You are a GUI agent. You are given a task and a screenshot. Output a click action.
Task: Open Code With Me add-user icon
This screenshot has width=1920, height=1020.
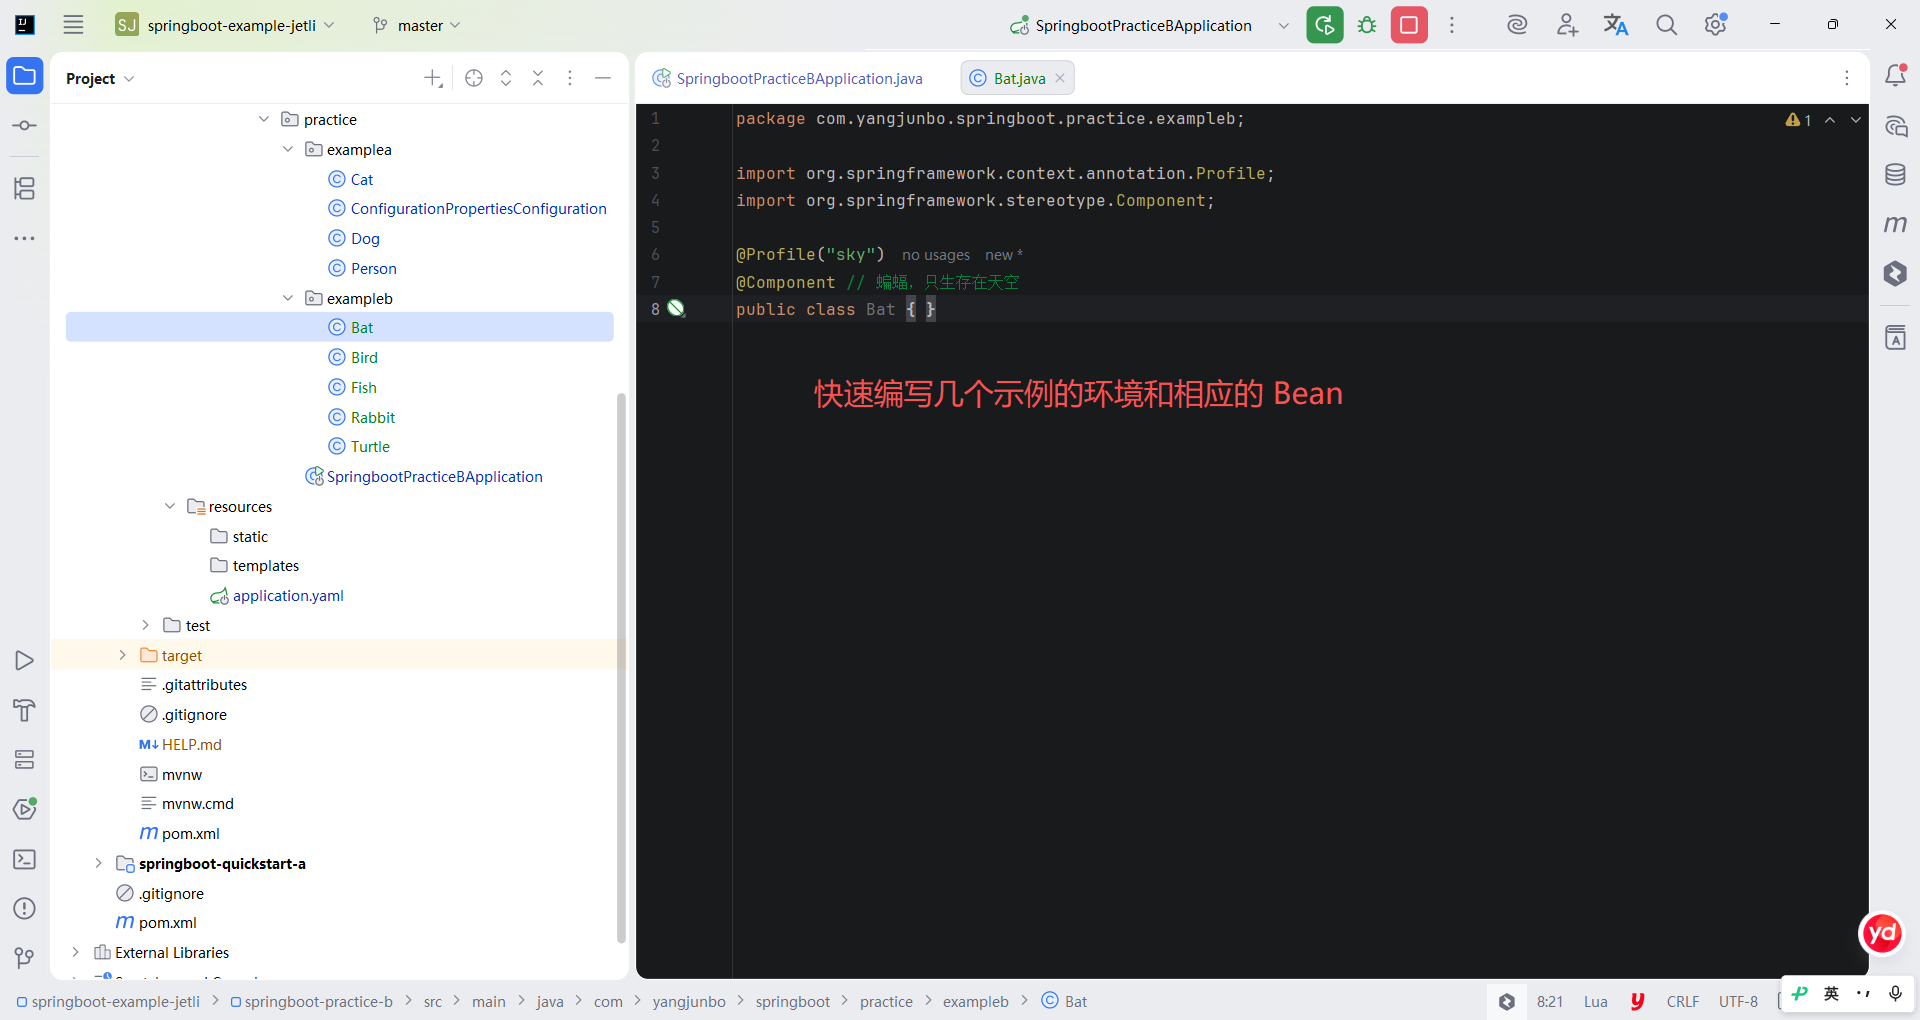coord(1567,25)
